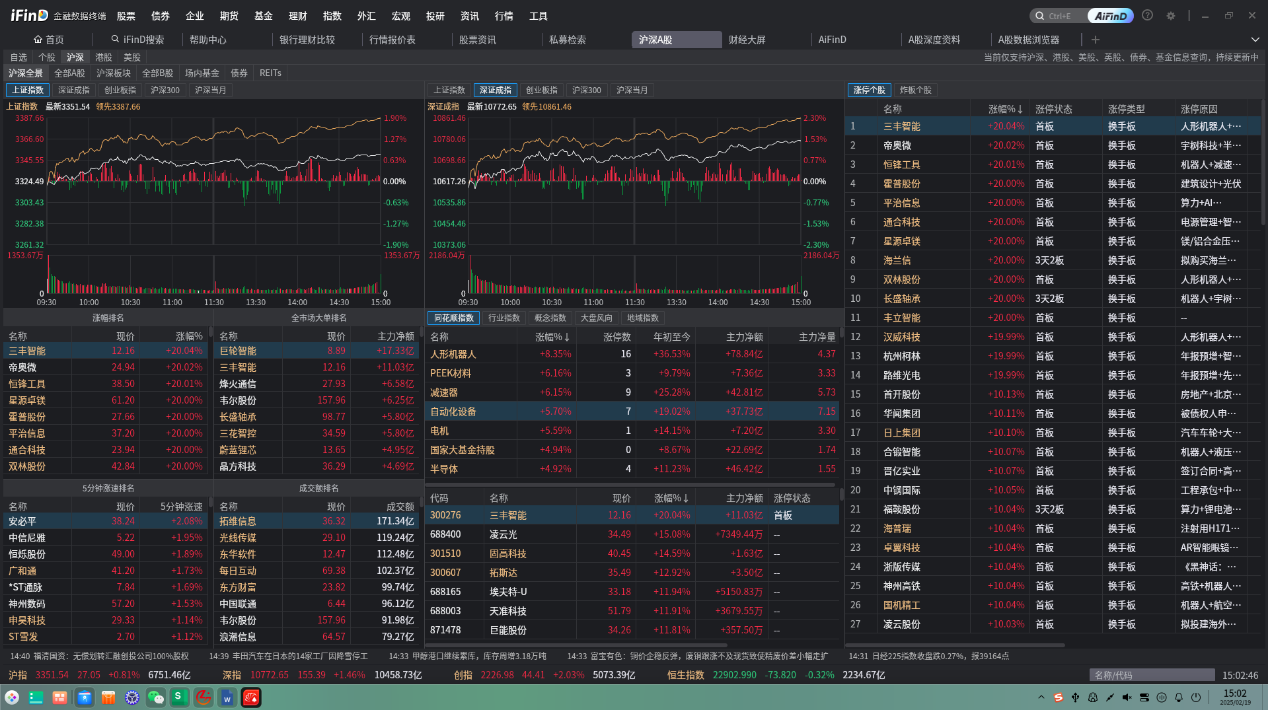Open WeChat from the taskbar
The image size is (1268, 710).
tap(155, 696)
